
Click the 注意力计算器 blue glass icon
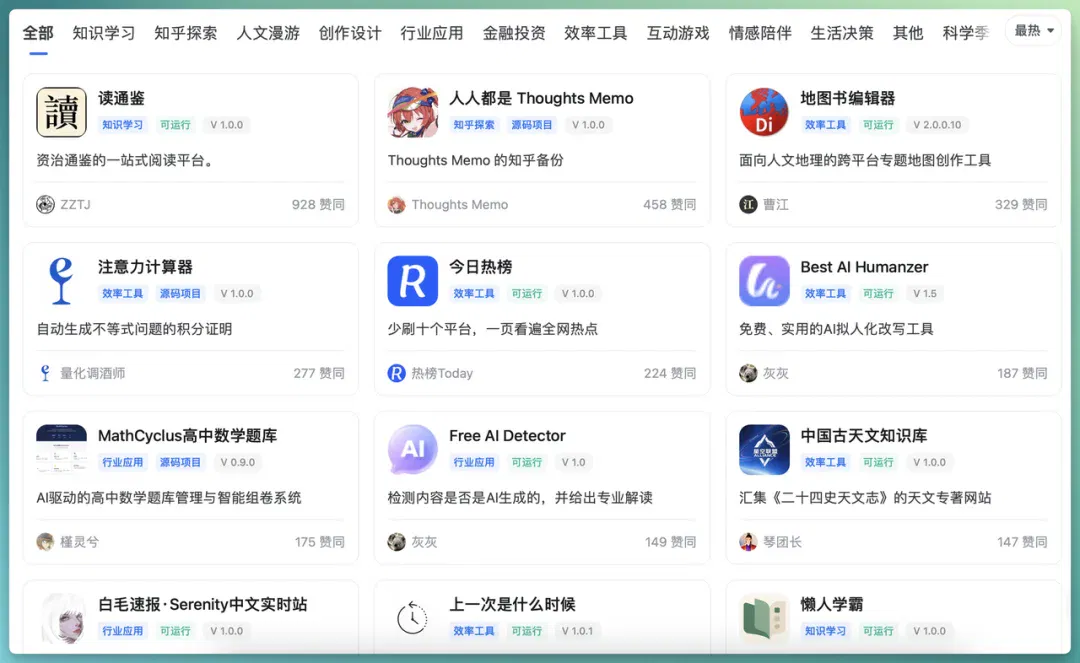(x=61, y=281)
